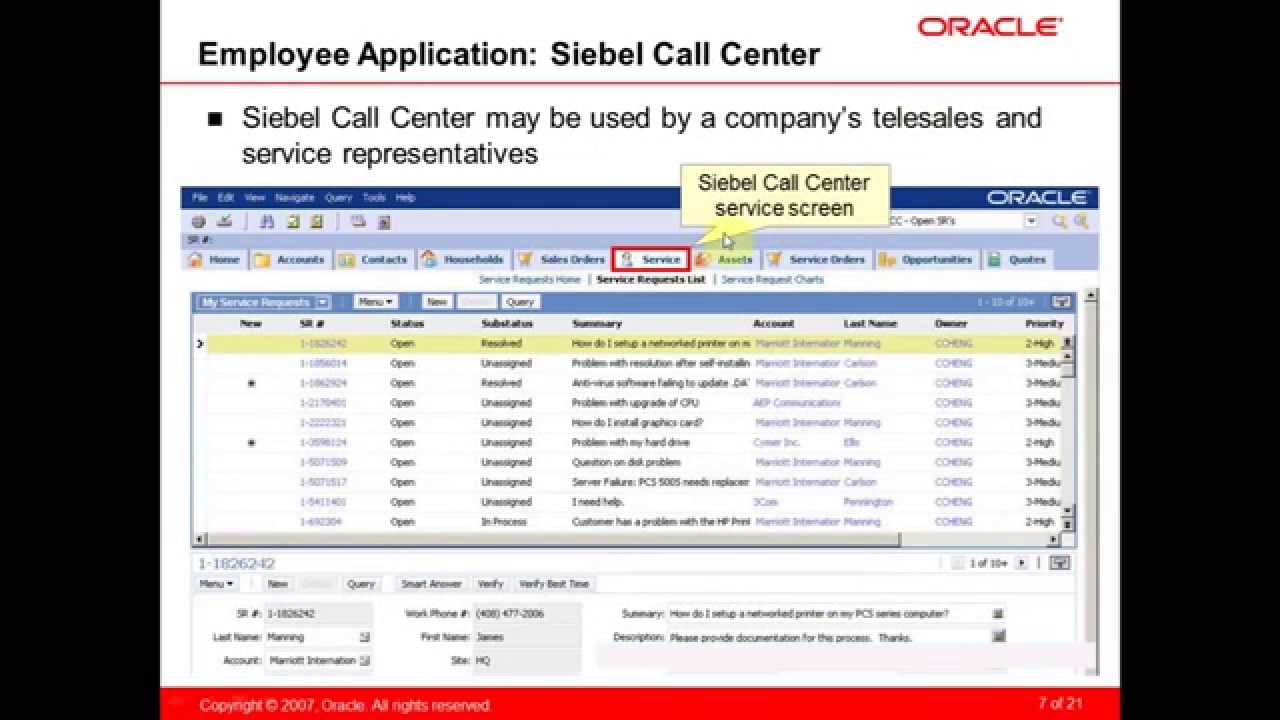The width and height of the screenshot is (1280, 720).
Task: Click the 'In Process' substatus cell
Action: (503, 522)
